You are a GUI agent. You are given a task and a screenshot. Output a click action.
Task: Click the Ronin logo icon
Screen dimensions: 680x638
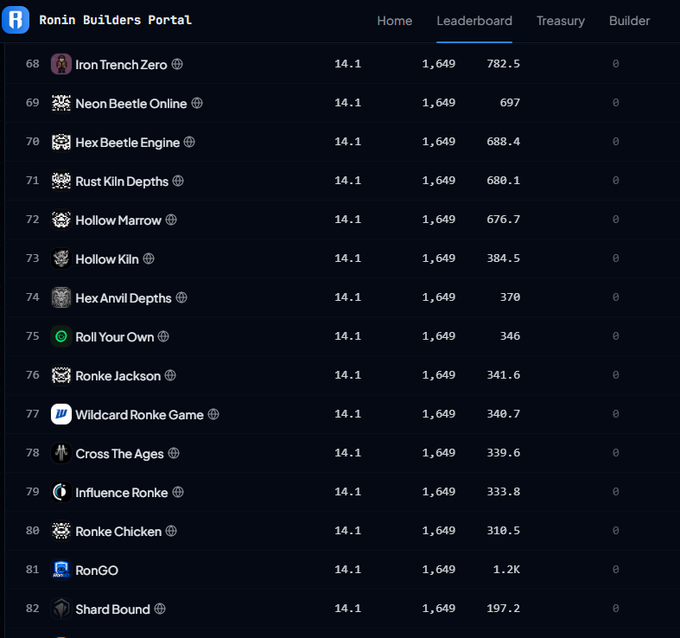click(16, 20)
